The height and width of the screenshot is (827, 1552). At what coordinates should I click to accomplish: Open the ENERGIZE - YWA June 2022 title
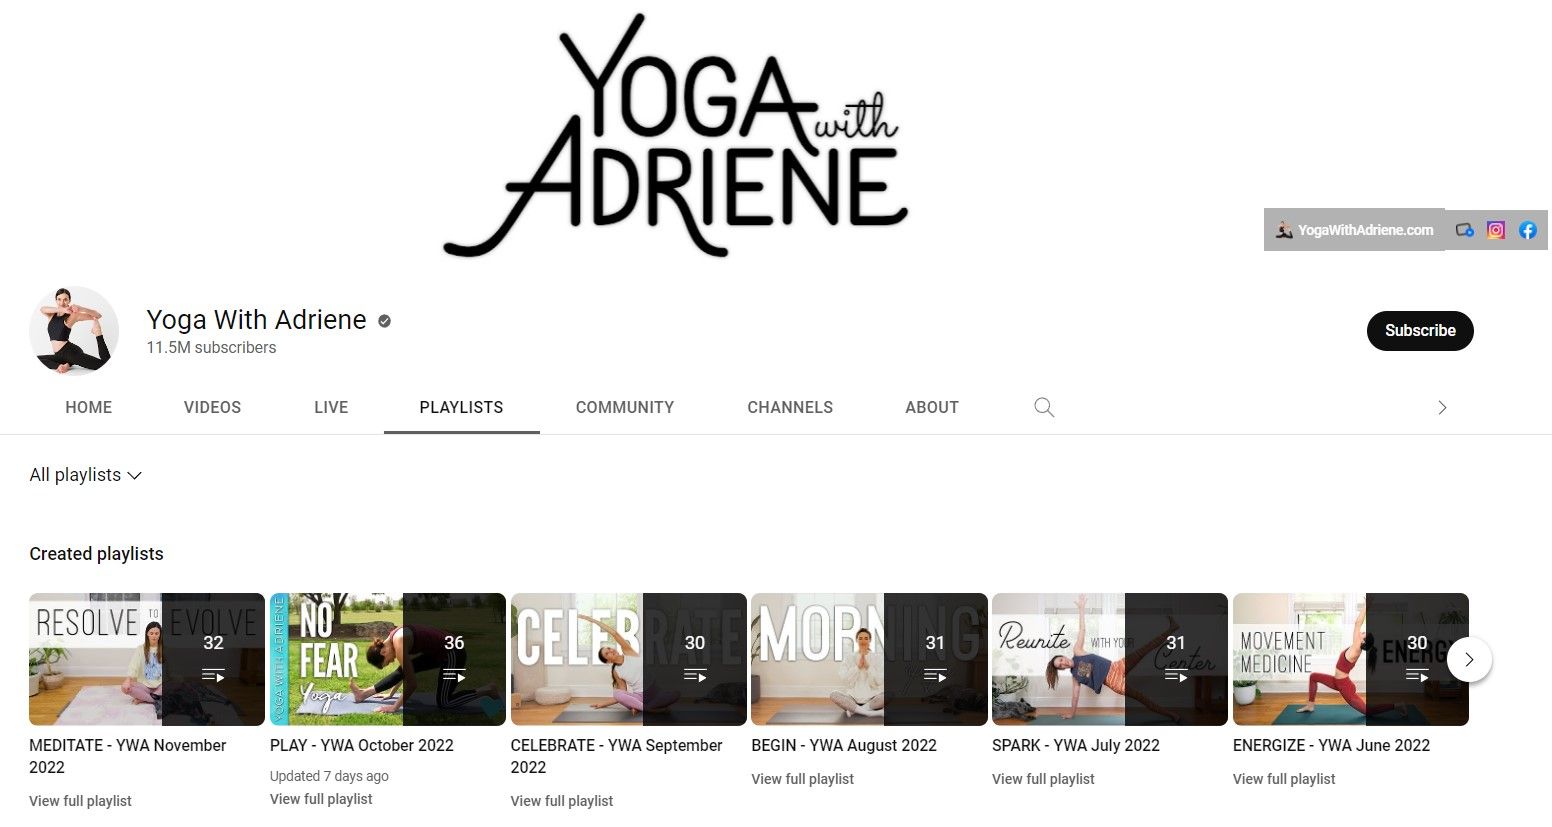tap(1332, 745)
